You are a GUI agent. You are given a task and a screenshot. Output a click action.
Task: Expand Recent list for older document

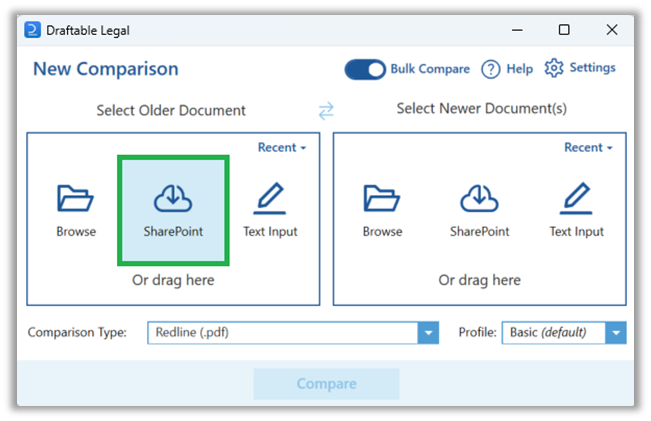(x=282, y=147)
